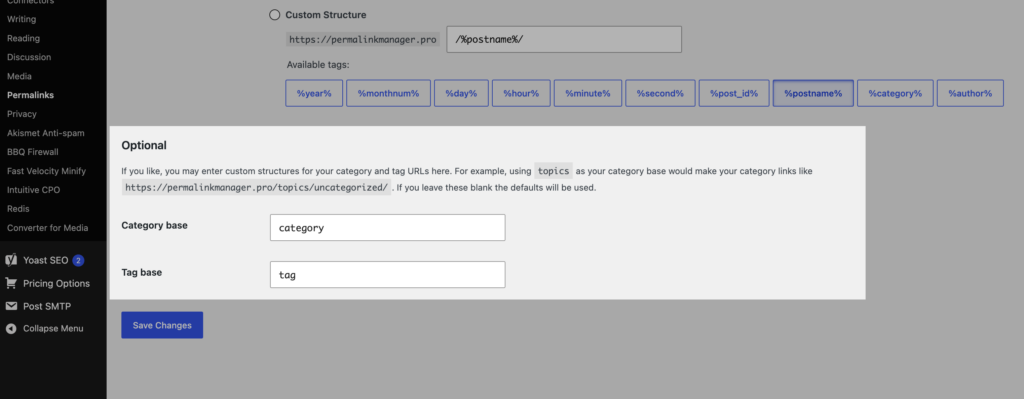
Task: Click the Custom Structure label
Action: tap(326, 14)
